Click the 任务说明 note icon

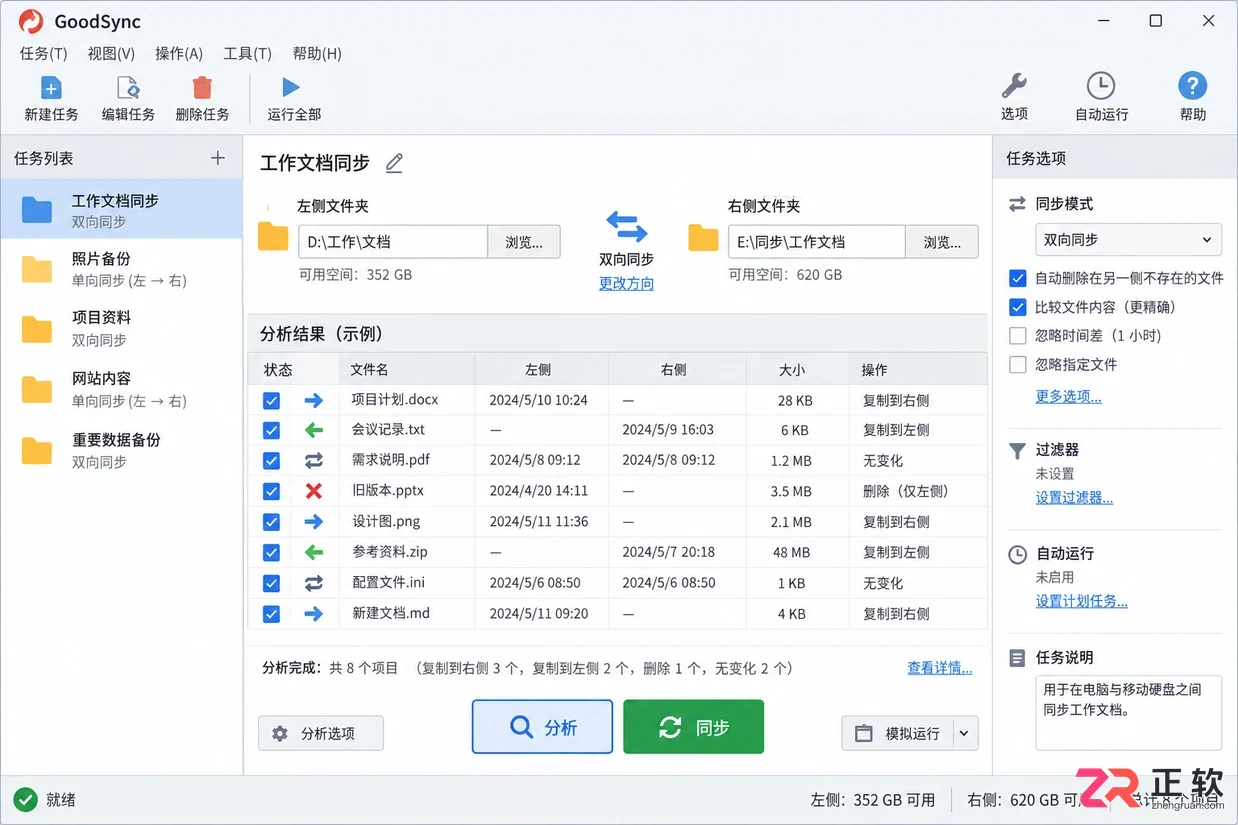coord(1017,658)
